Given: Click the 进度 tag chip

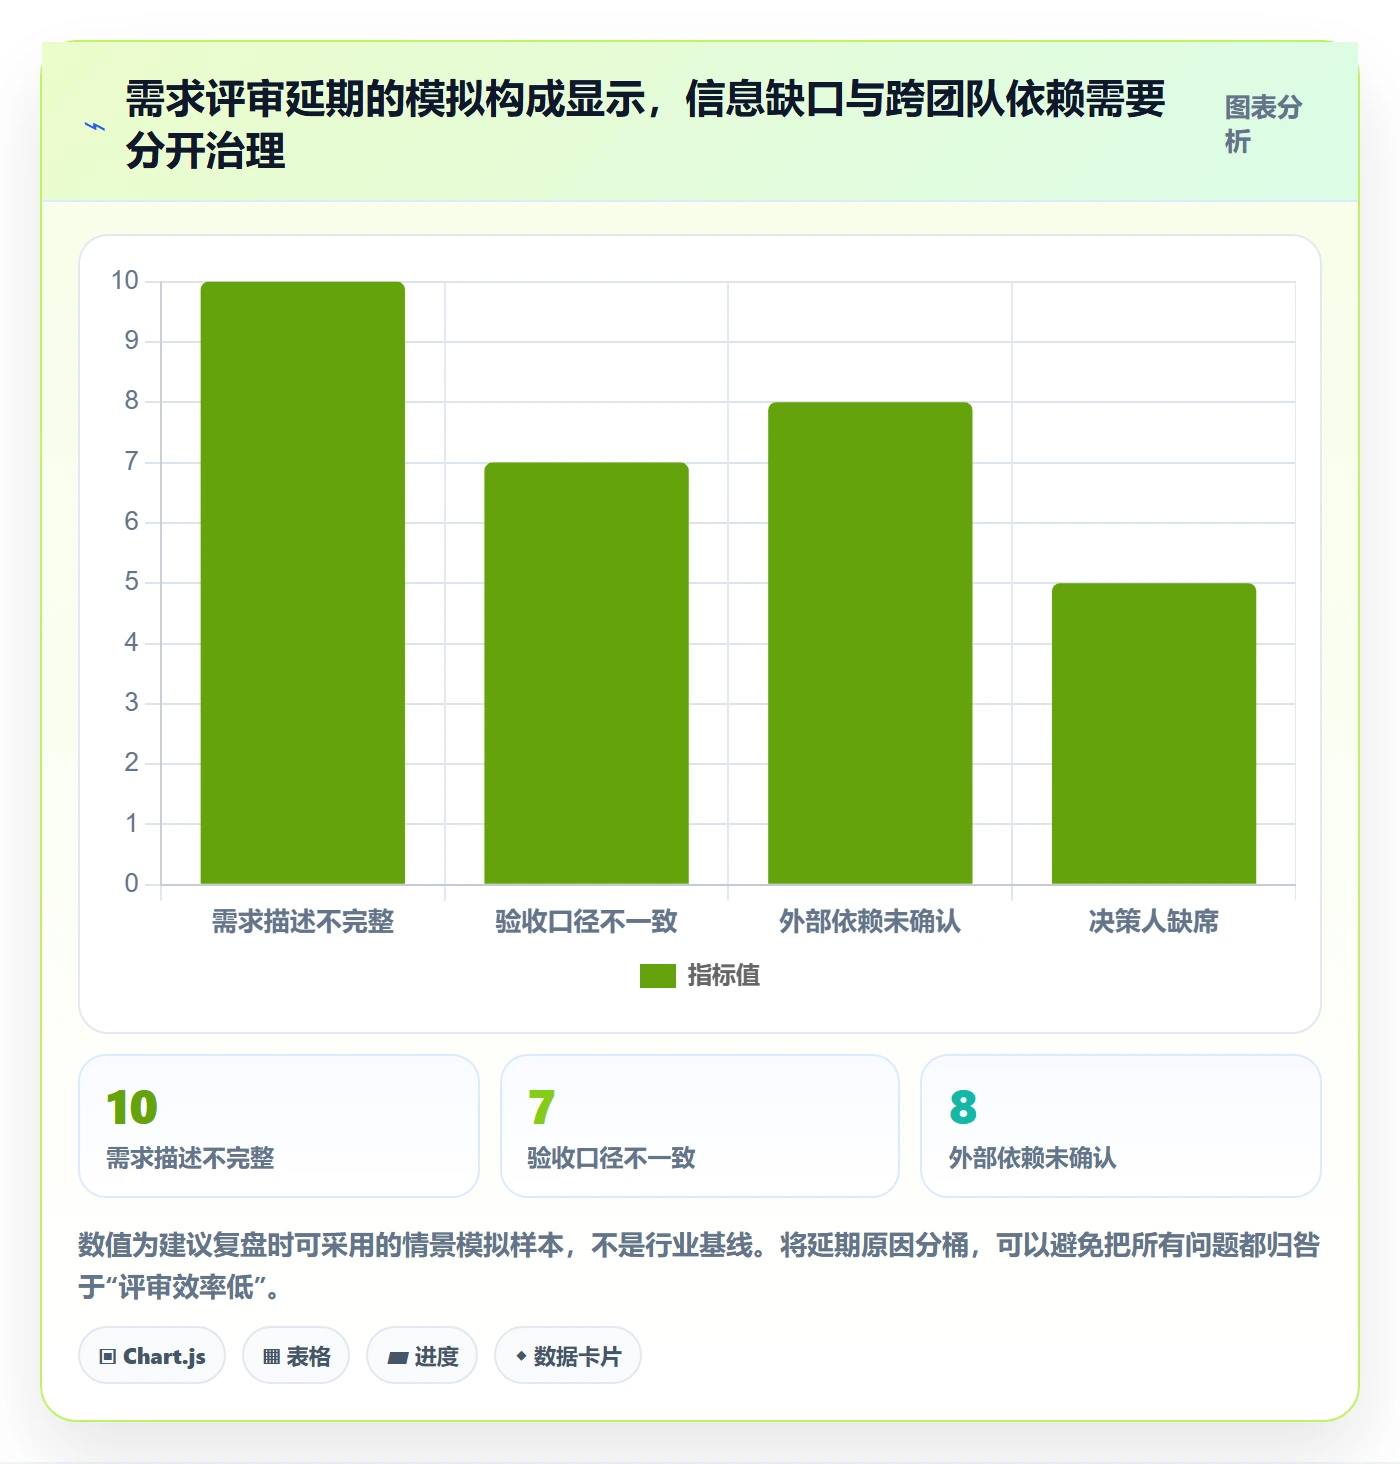Looking at the screenshot, I should point(422,1356).
